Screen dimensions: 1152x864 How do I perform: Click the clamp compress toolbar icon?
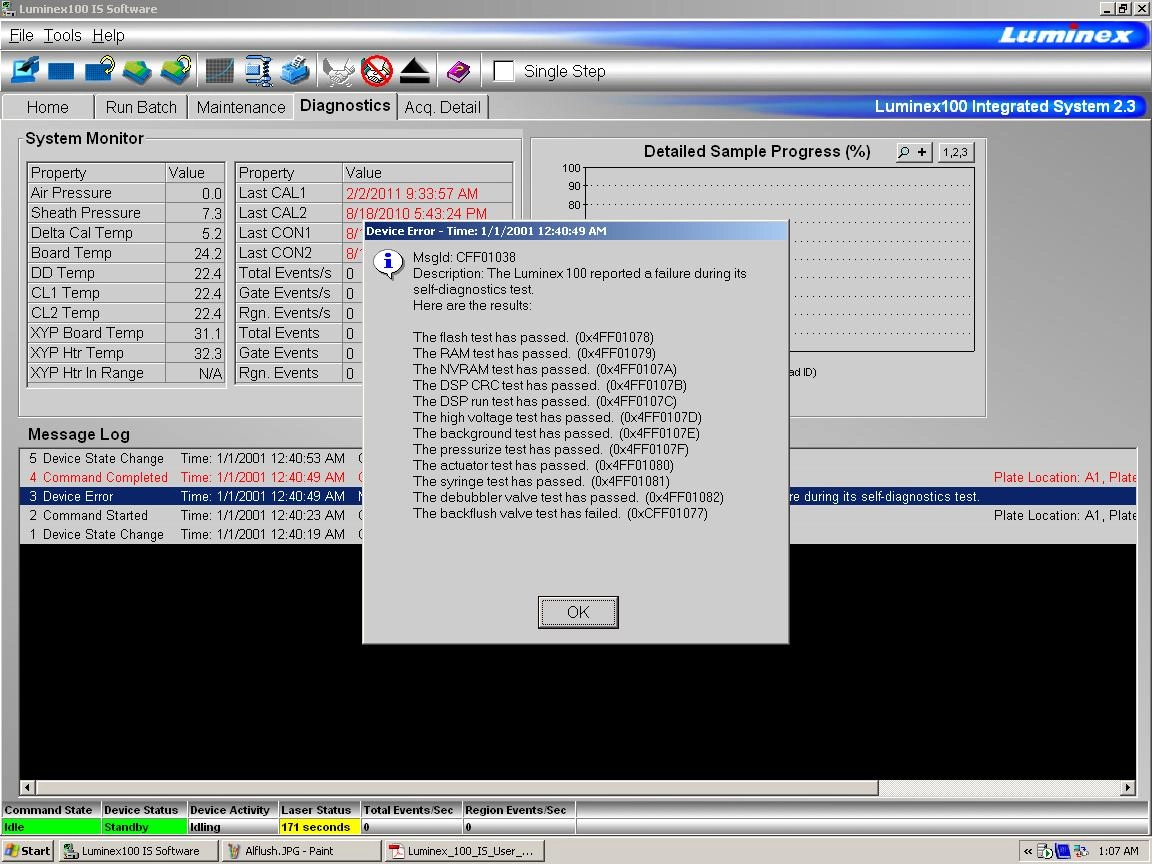pos(258,72)
